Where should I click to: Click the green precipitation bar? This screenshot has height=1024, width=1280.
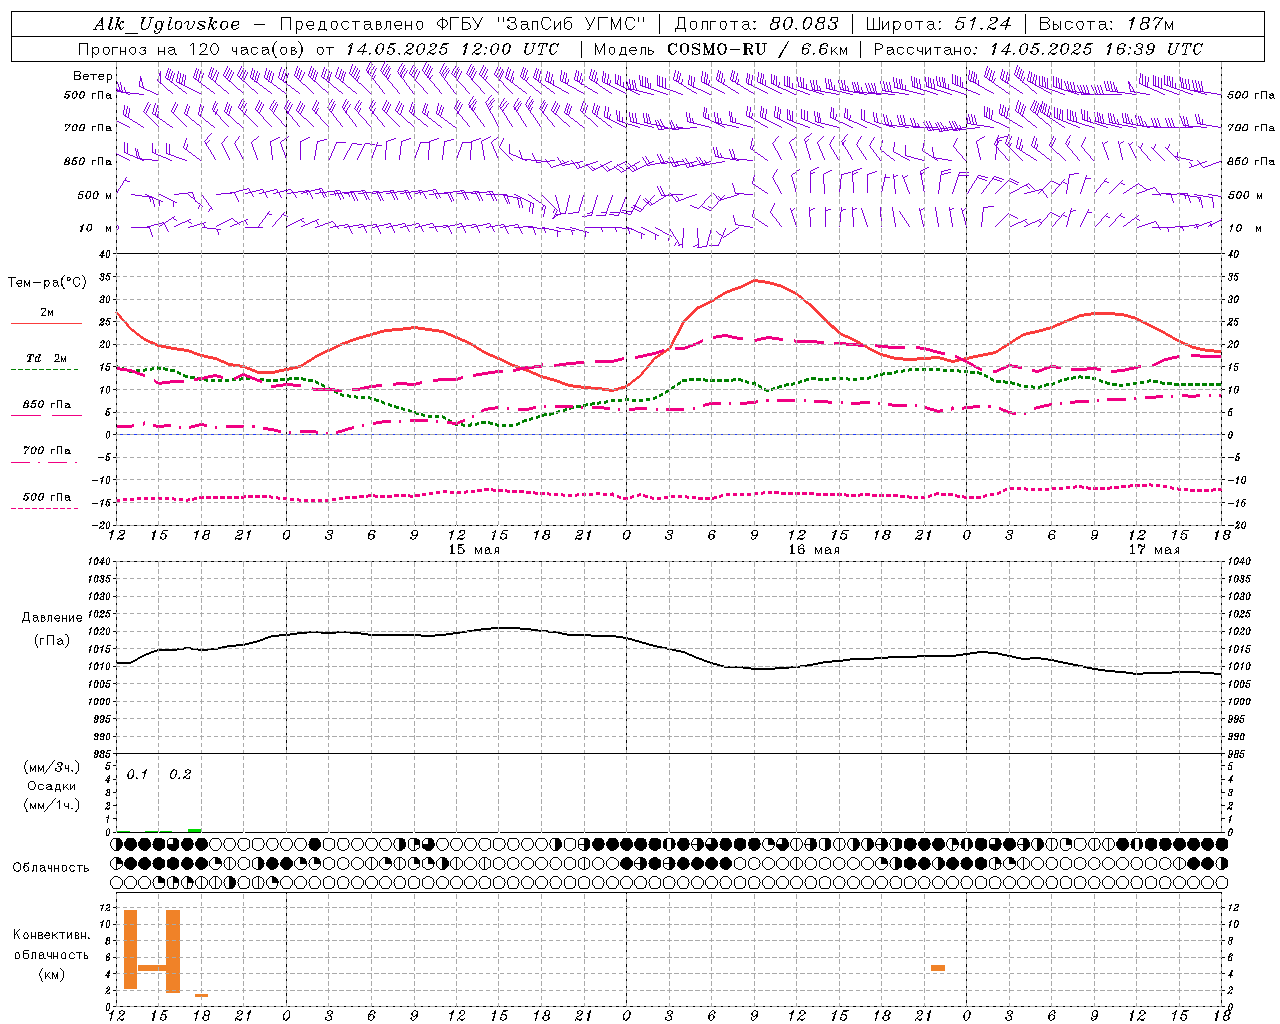click(x=194, y=830)
